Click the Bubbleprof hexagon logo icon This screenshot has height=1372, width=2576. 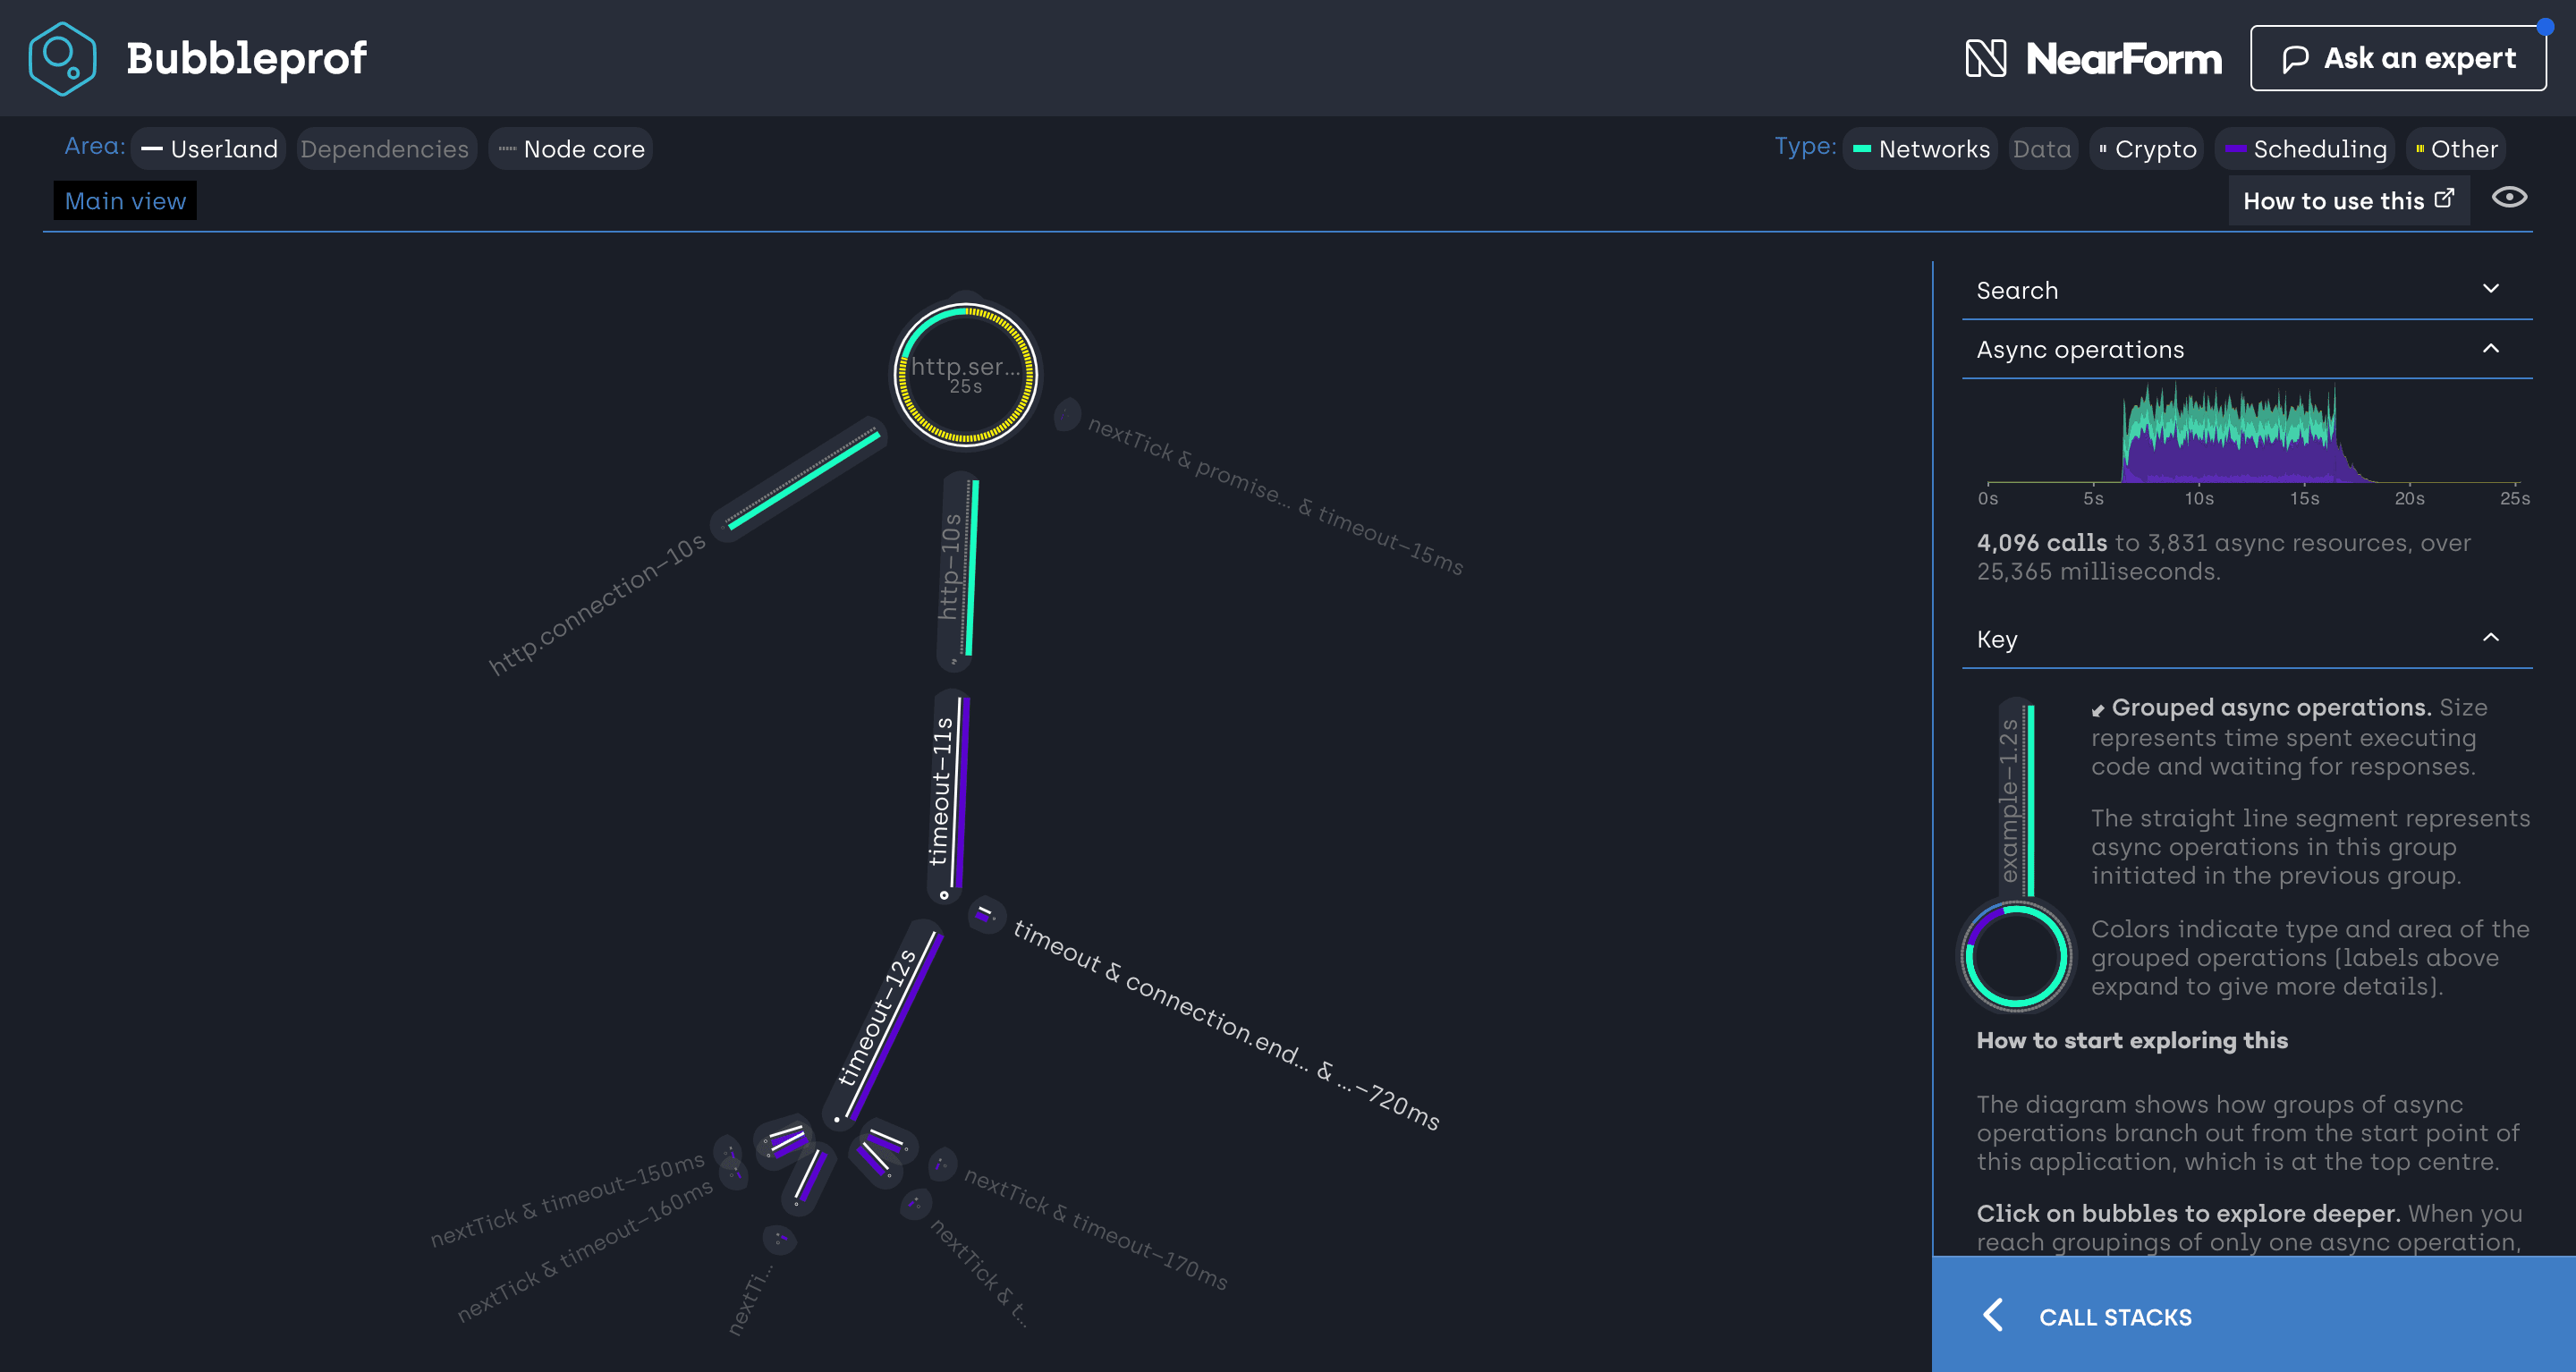pos(61,57)
